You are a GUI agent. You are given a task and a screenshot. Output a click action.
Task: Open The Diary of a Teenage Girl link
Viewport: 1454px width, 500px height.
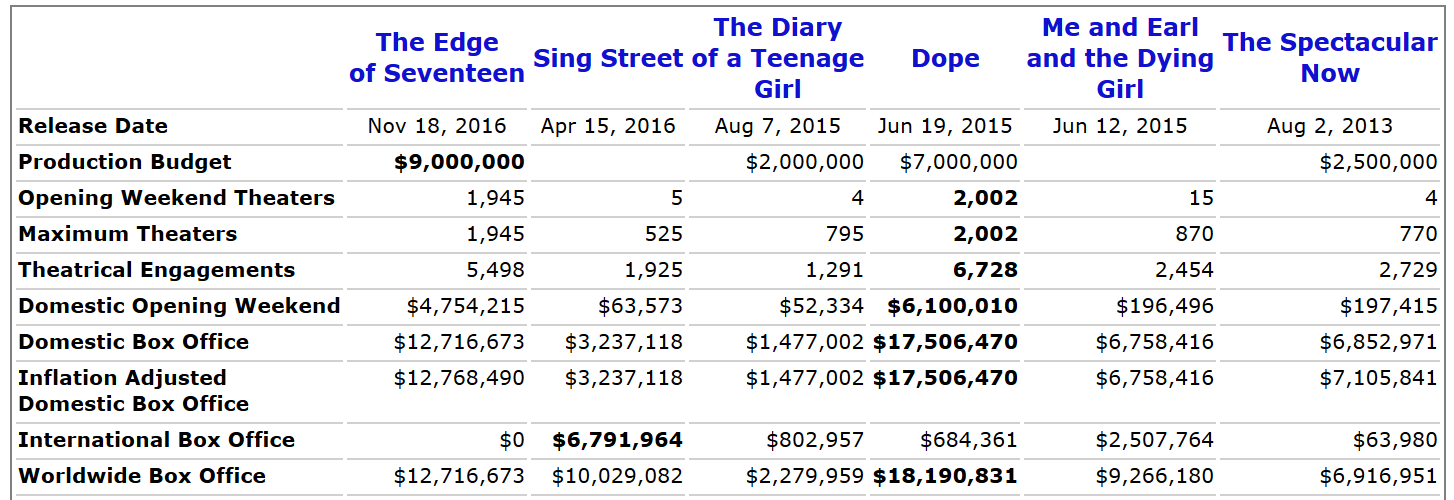coord(778,58)
